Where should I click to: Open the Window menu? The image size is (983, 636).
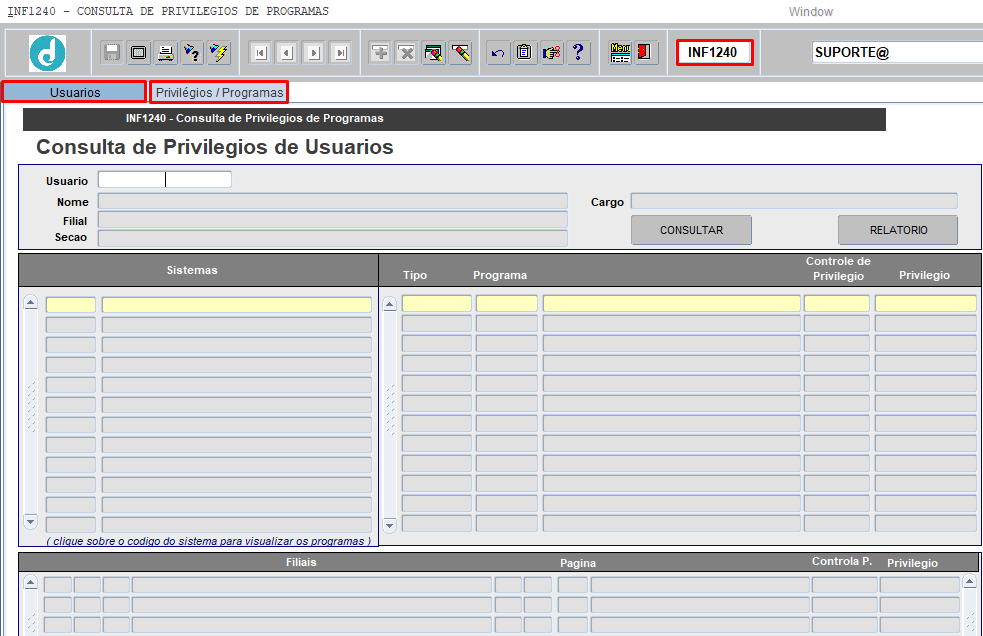811,12
